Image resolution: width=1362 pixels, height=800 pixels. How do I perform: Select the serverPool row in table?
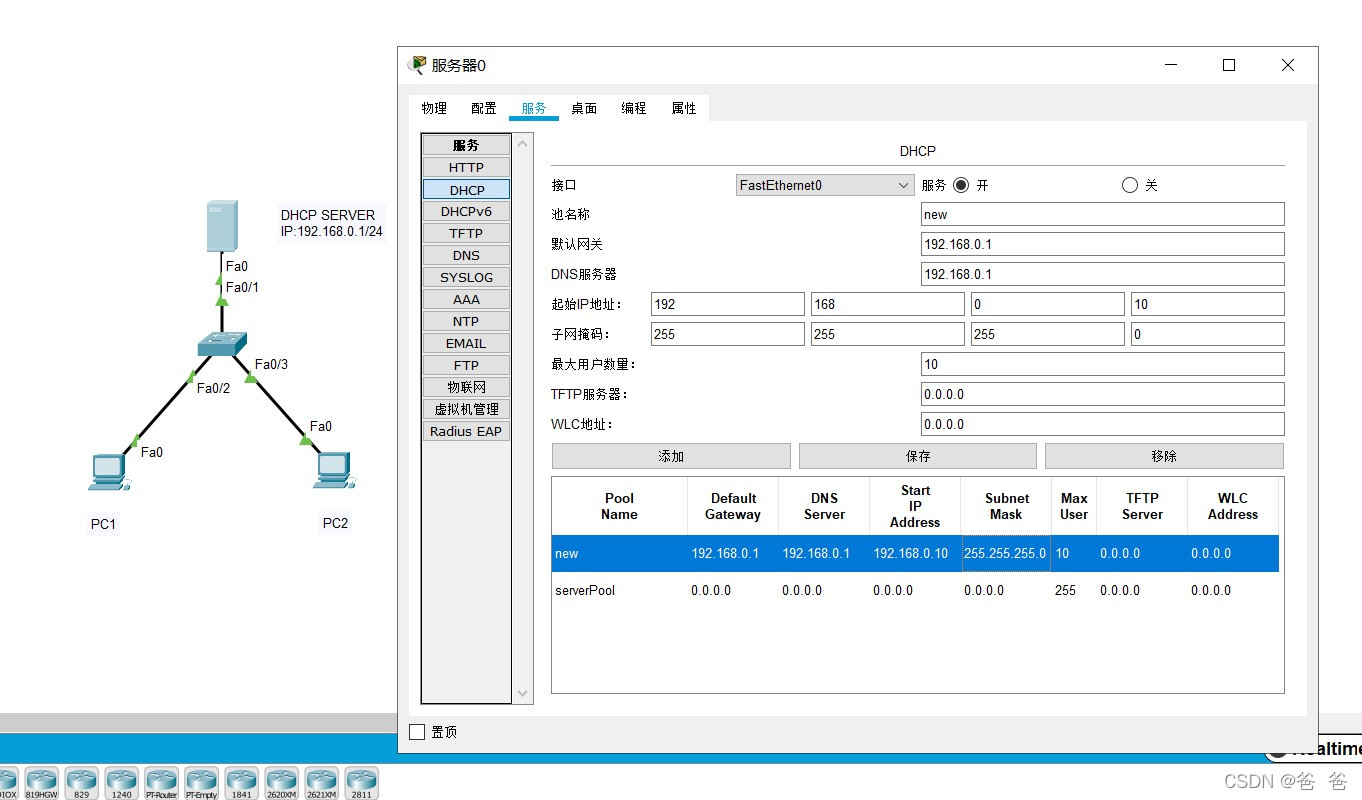pyautogui.click(x=915, y=590)
